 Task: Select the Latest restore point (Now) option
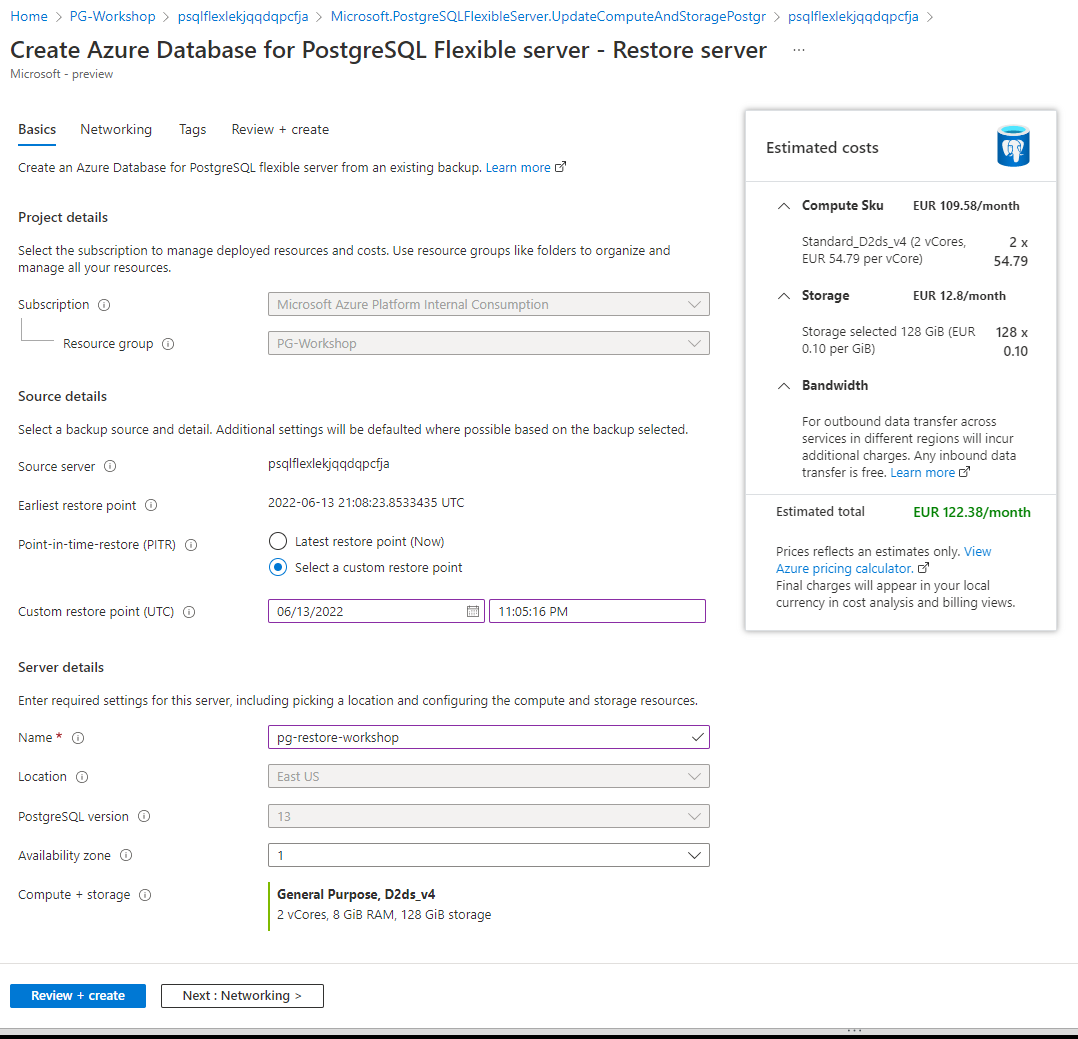(276, 541)
